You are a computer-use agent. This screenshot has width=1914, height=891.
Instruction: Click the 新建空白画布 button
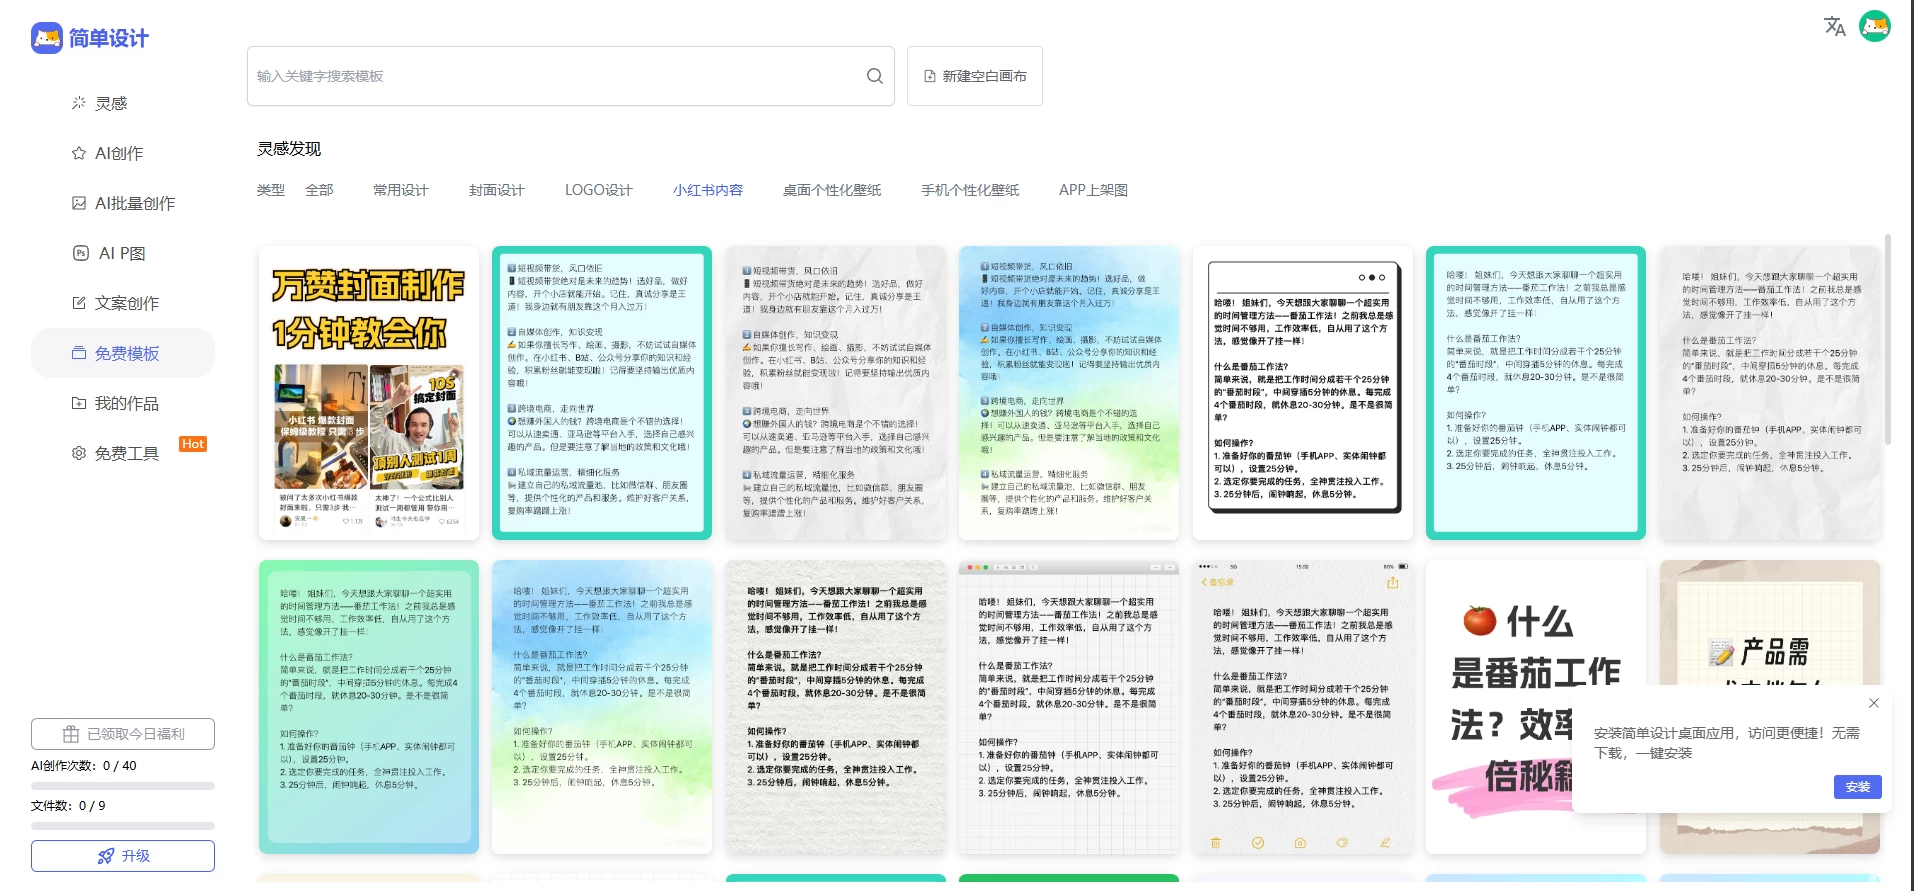pos(974,76)
